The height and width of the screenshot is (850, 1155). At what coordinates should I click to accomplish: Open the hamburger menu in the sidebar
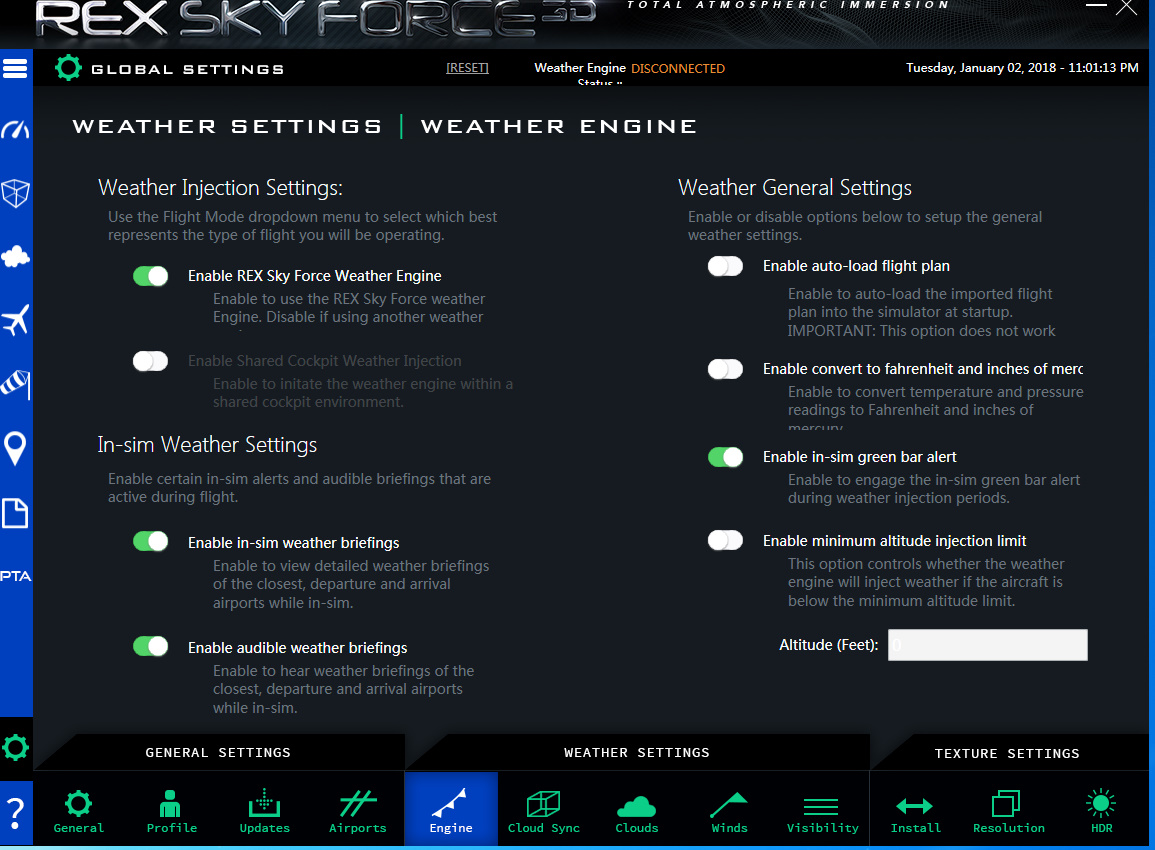pos(15,69)
